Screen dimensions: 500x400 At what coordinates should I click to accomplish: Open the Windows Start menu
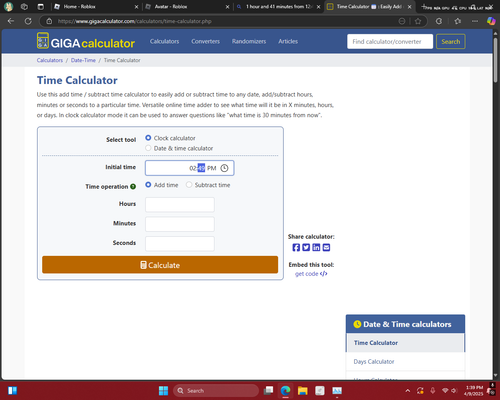click(x=164, y=391)
